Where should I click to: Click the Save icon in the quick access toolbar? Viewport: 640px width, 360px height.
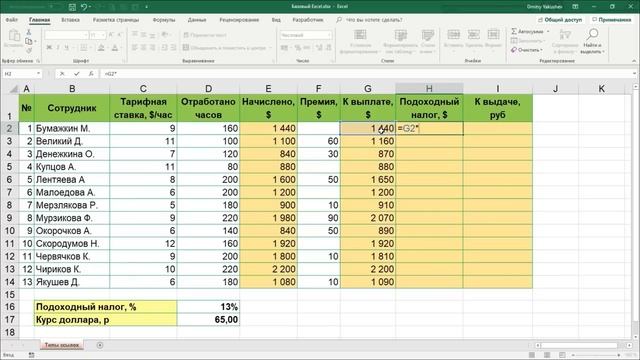coord(72,7)
